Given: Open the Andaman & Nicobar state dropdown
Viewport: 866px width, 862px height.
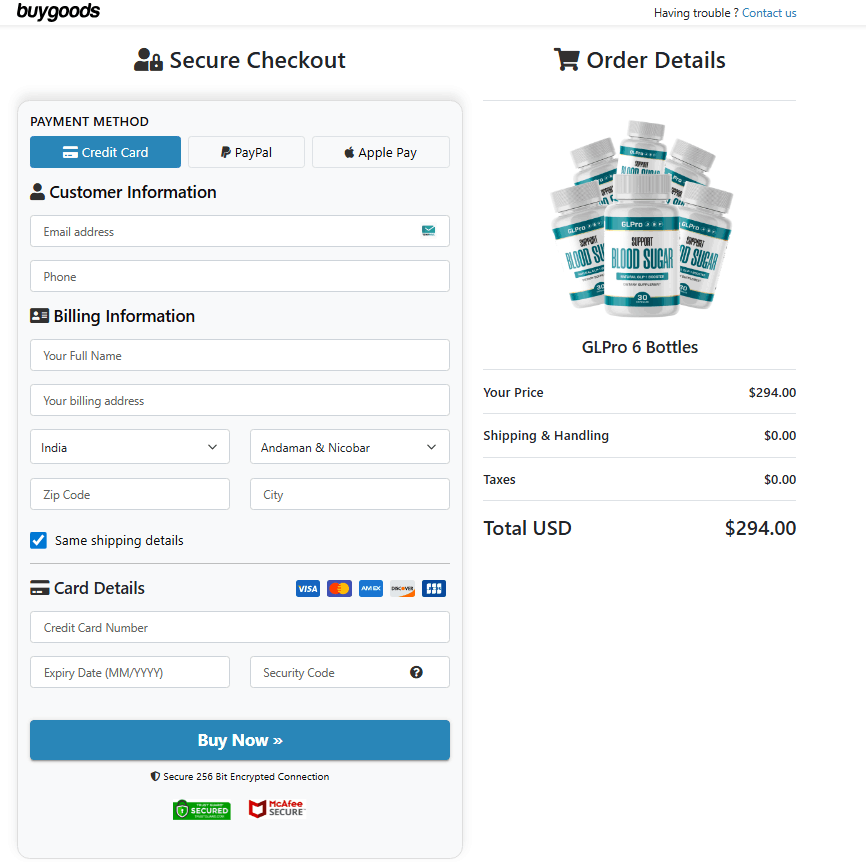Looking at the screenshot, I should pos(349,447).
